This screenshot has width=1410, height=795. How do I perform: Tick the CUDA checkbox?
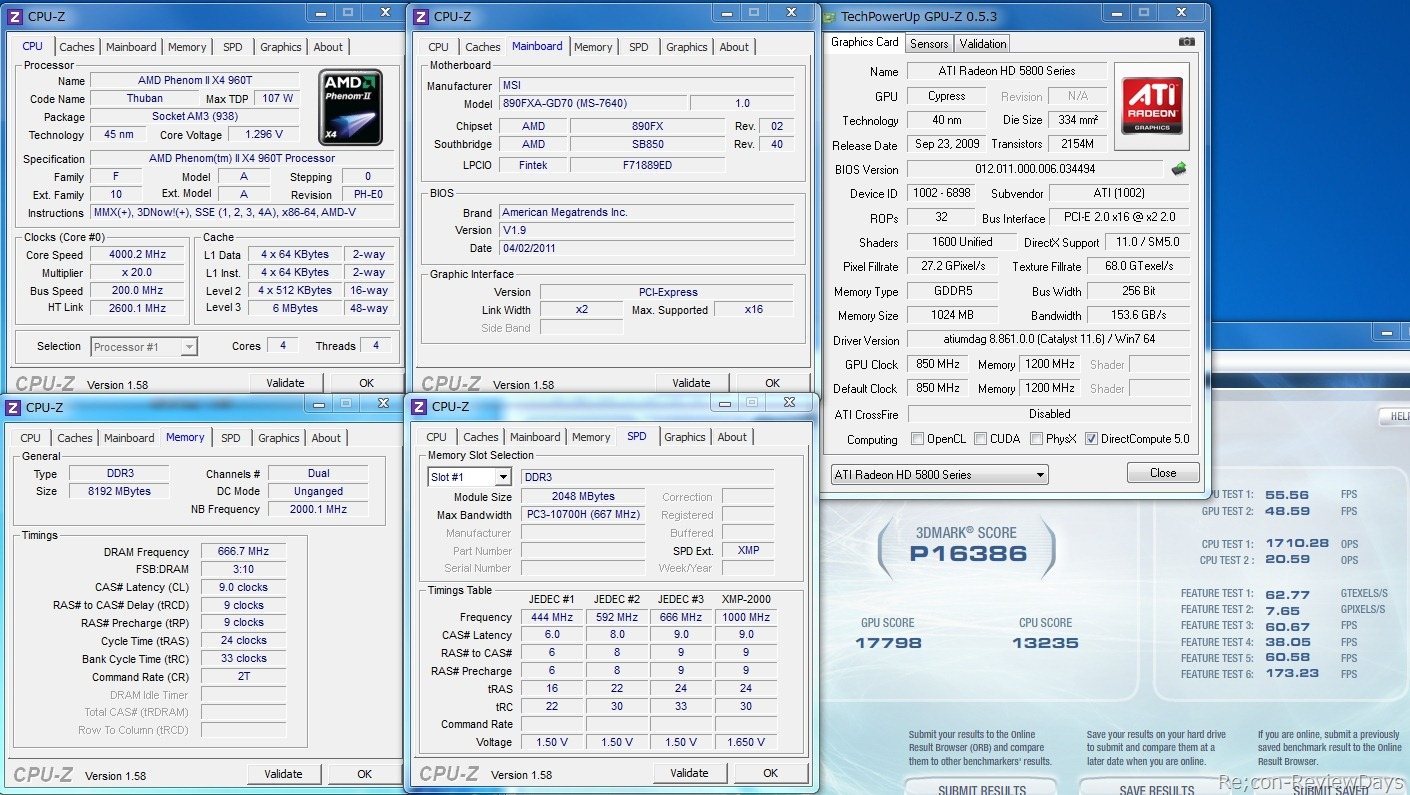pos(980,439)
